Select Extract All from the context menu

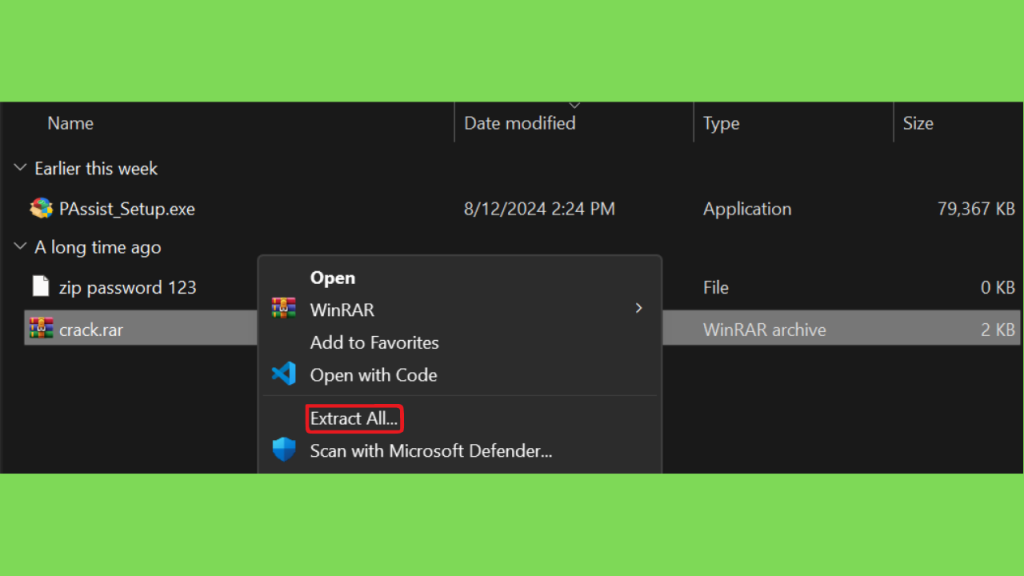click(x=354, y=418)
